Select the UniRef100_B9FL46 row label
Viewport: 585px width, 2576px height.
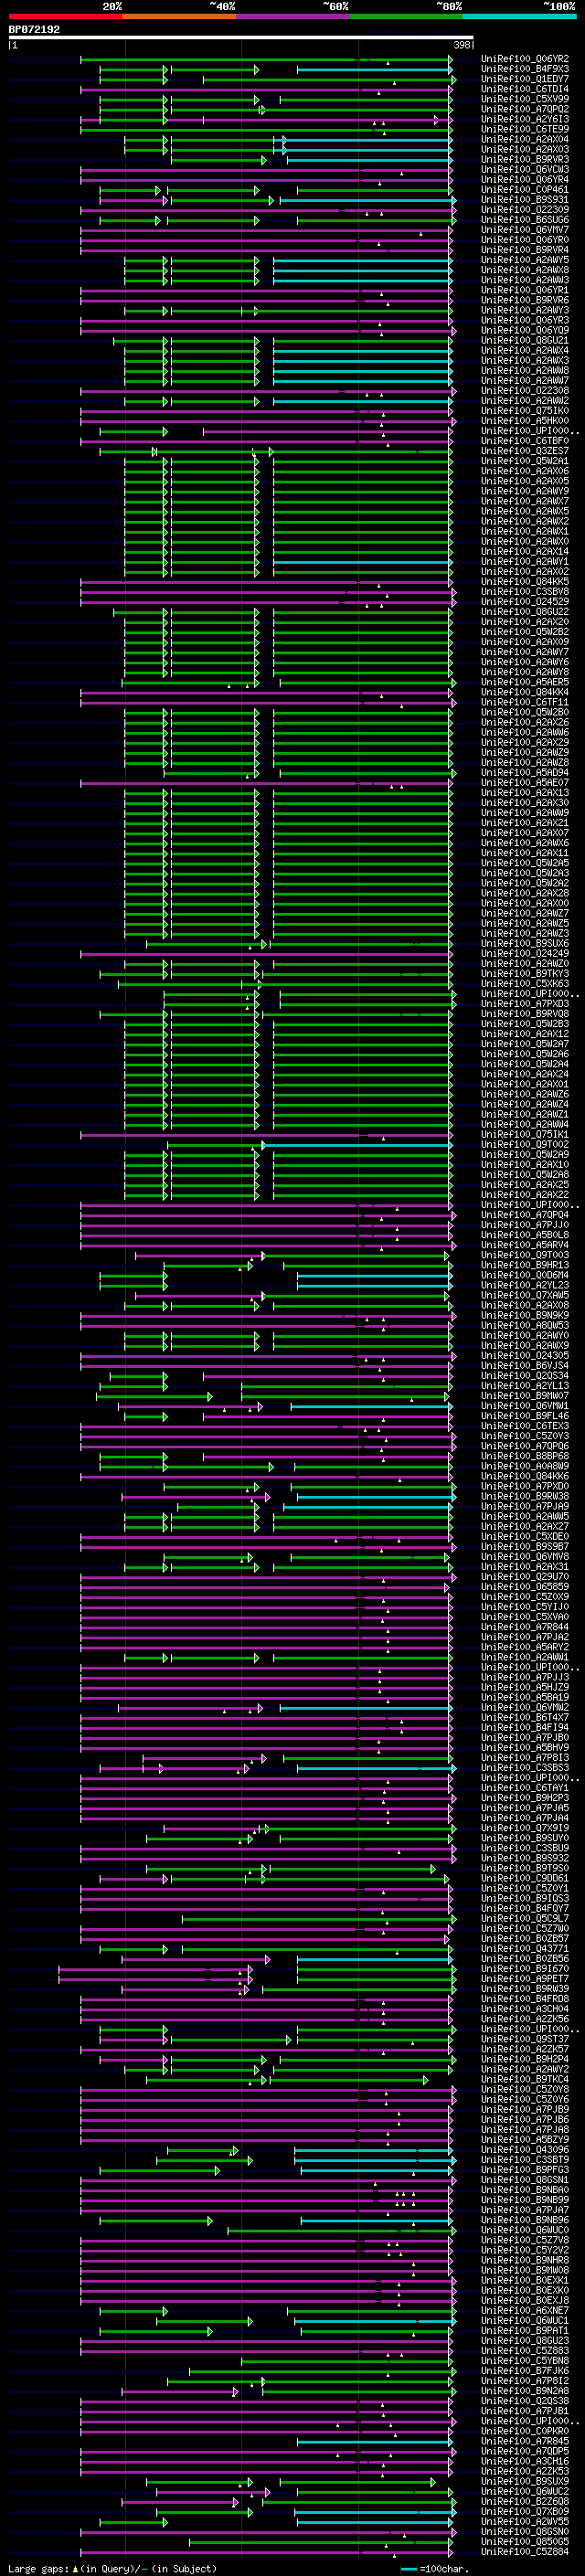coord(525,1416)
